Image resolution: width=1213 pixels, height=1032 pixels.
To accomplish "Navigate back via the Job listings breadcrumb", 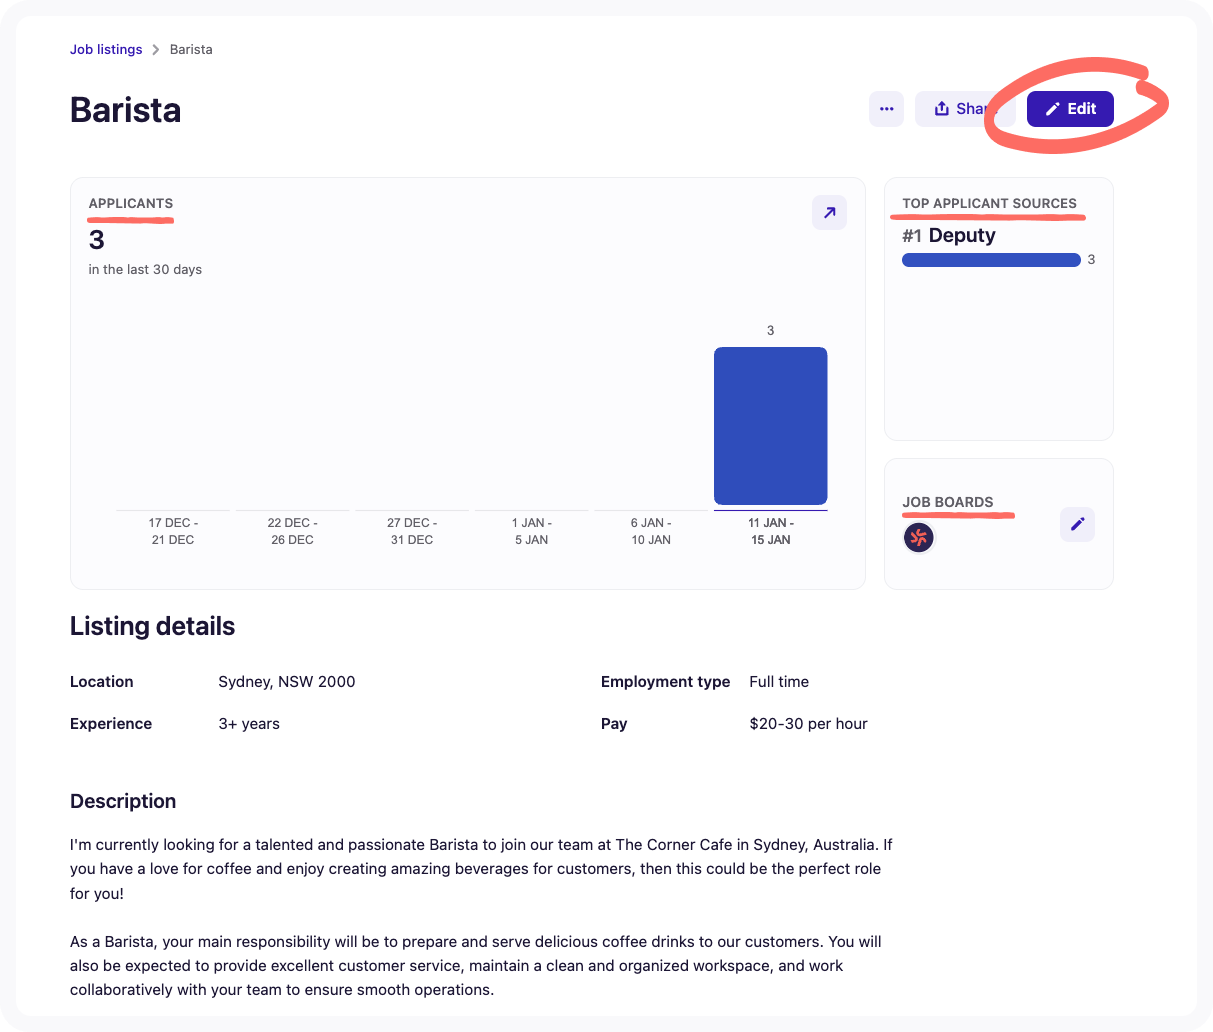I will tap(106, 49).
